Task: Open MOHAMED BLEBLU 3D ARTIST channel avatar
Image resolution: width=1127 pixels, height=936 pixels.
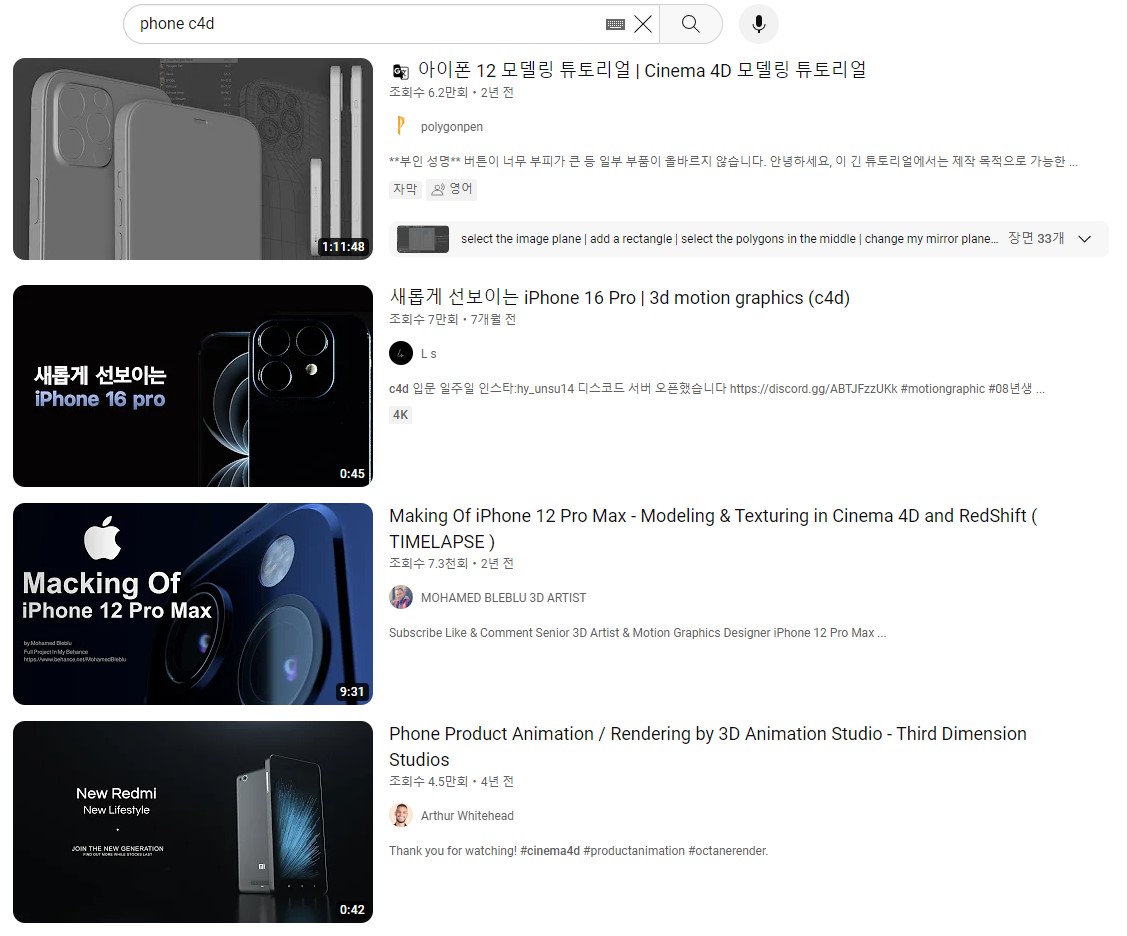Action: click(401, 597)
